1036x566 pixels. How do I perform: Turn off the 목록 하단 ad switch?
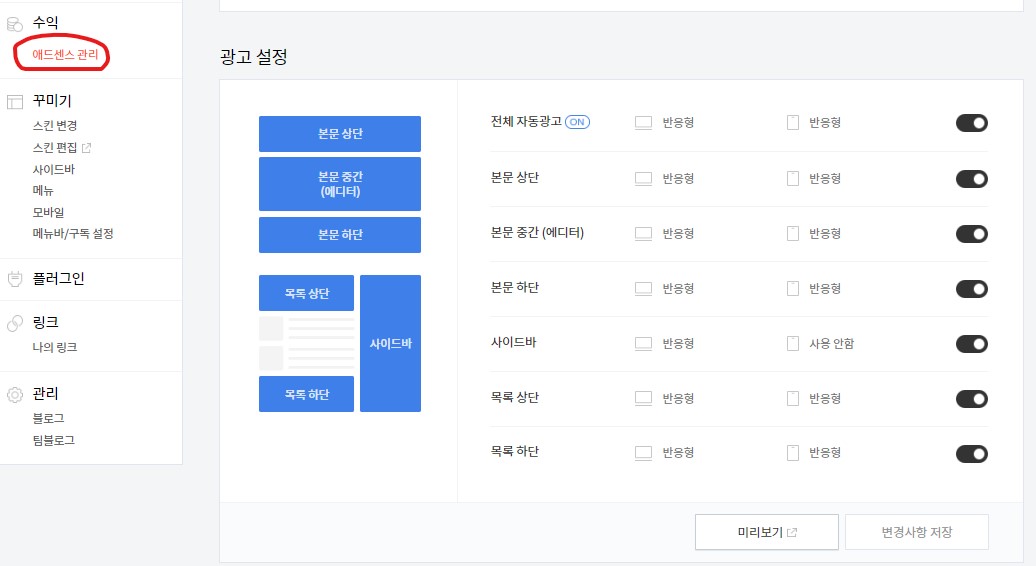tap(971, 454)
